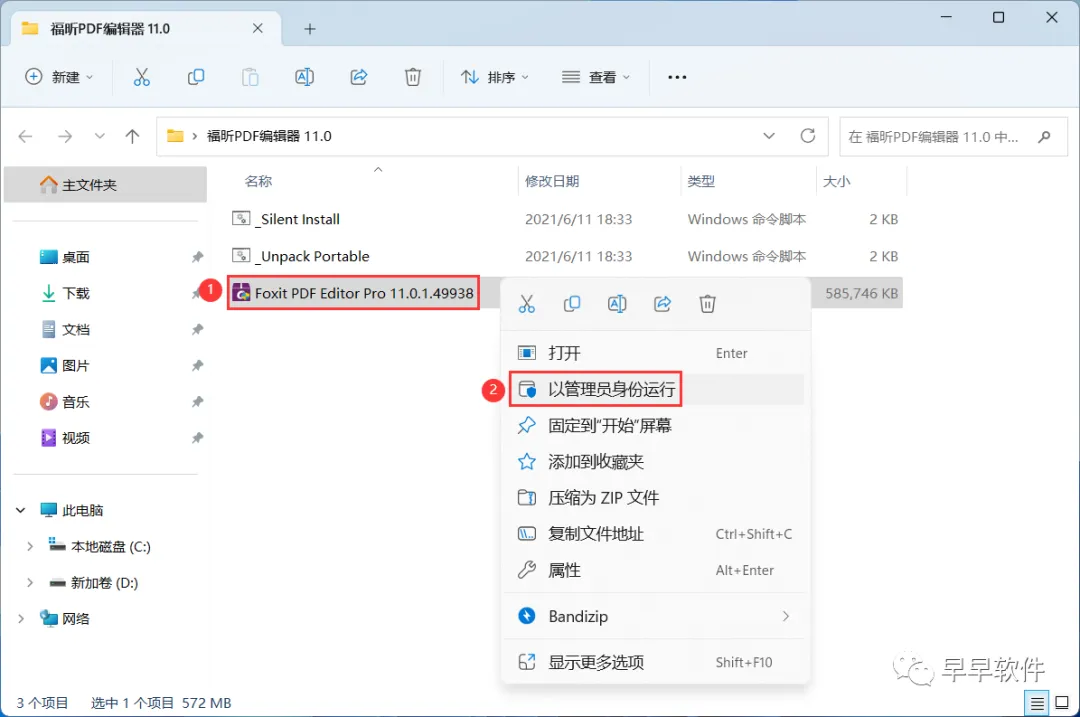Click the Cut icon in the top toolbar
This screenshot has height=717, width=1080.
pyautogui.click(x=141, y=77)
